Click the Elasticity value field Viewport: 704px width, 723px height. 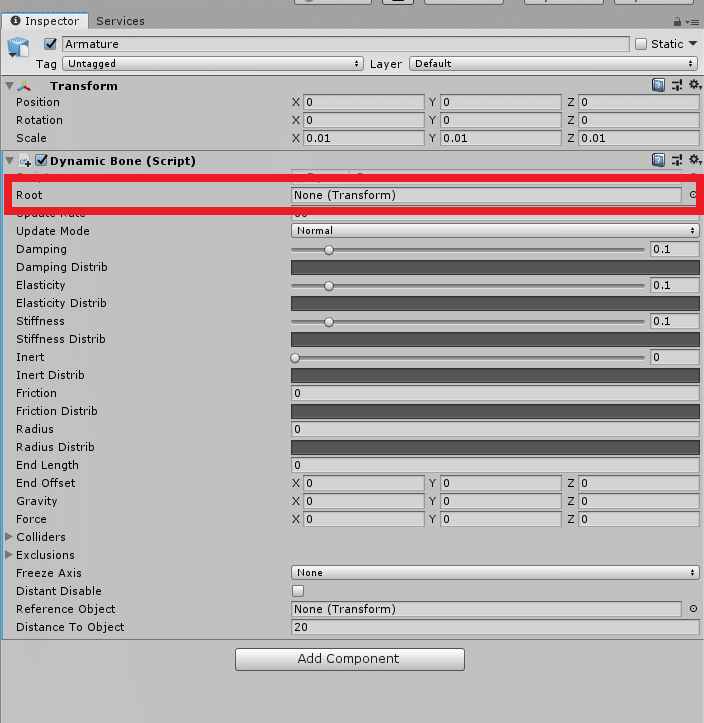point(674,285)
